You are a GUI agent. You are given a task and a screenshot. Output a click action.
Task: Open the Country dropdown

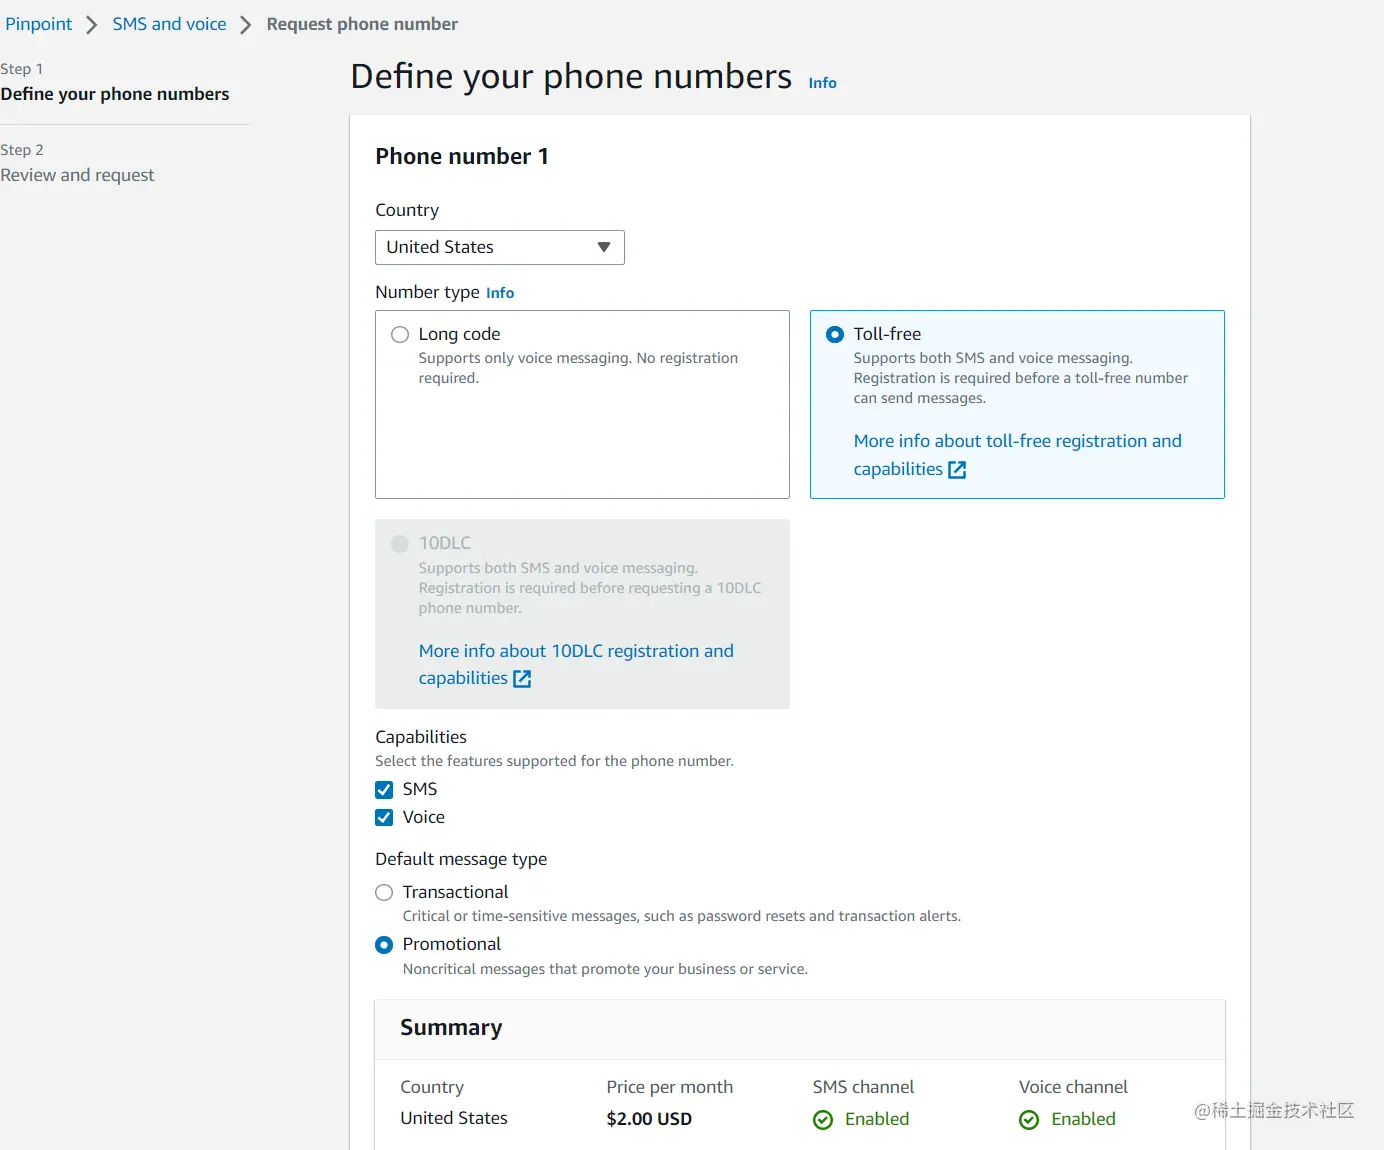point(603,247)
